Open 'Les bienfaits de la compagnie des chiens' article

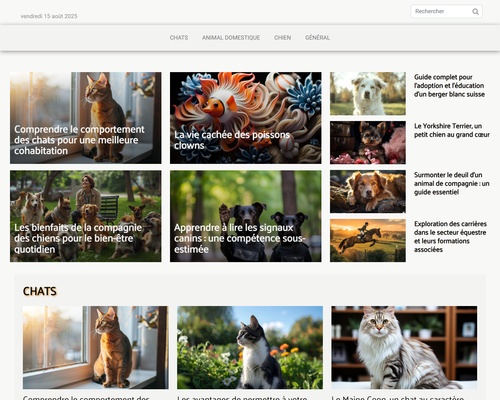86,216
